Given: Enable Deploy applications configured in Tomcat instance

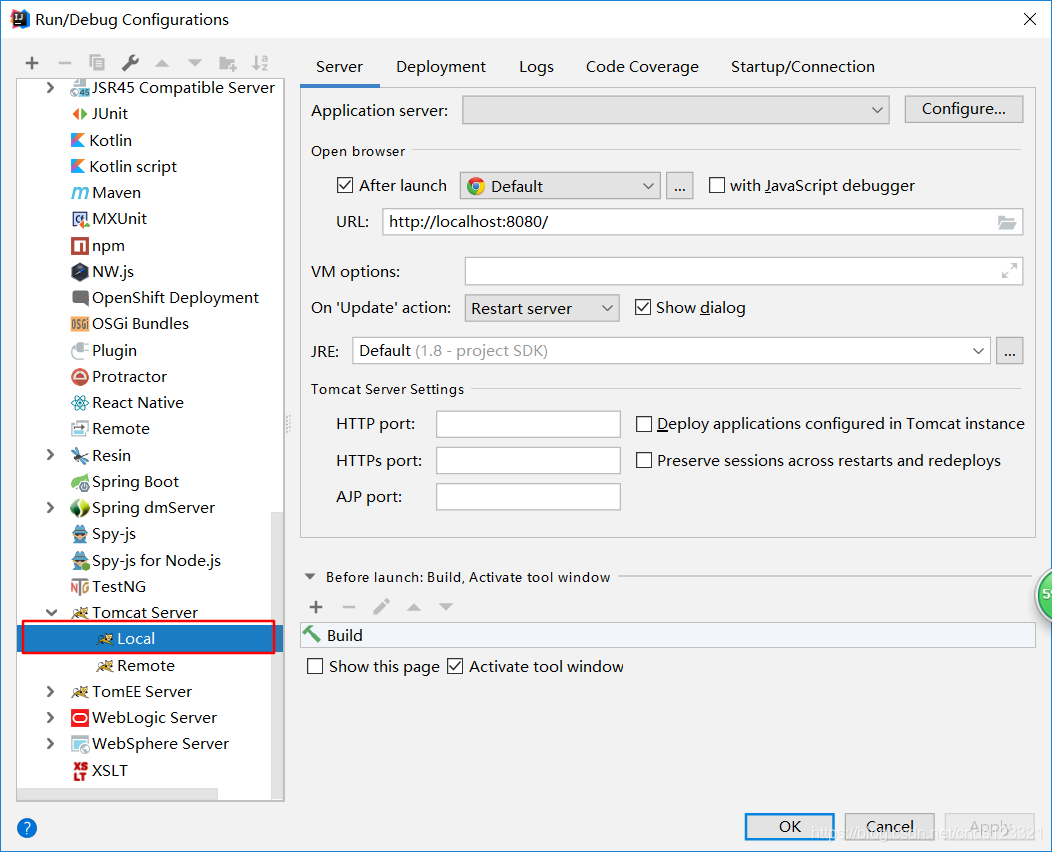Looking at the screenshot, I should pyautogui.click(x=643, y=424).
